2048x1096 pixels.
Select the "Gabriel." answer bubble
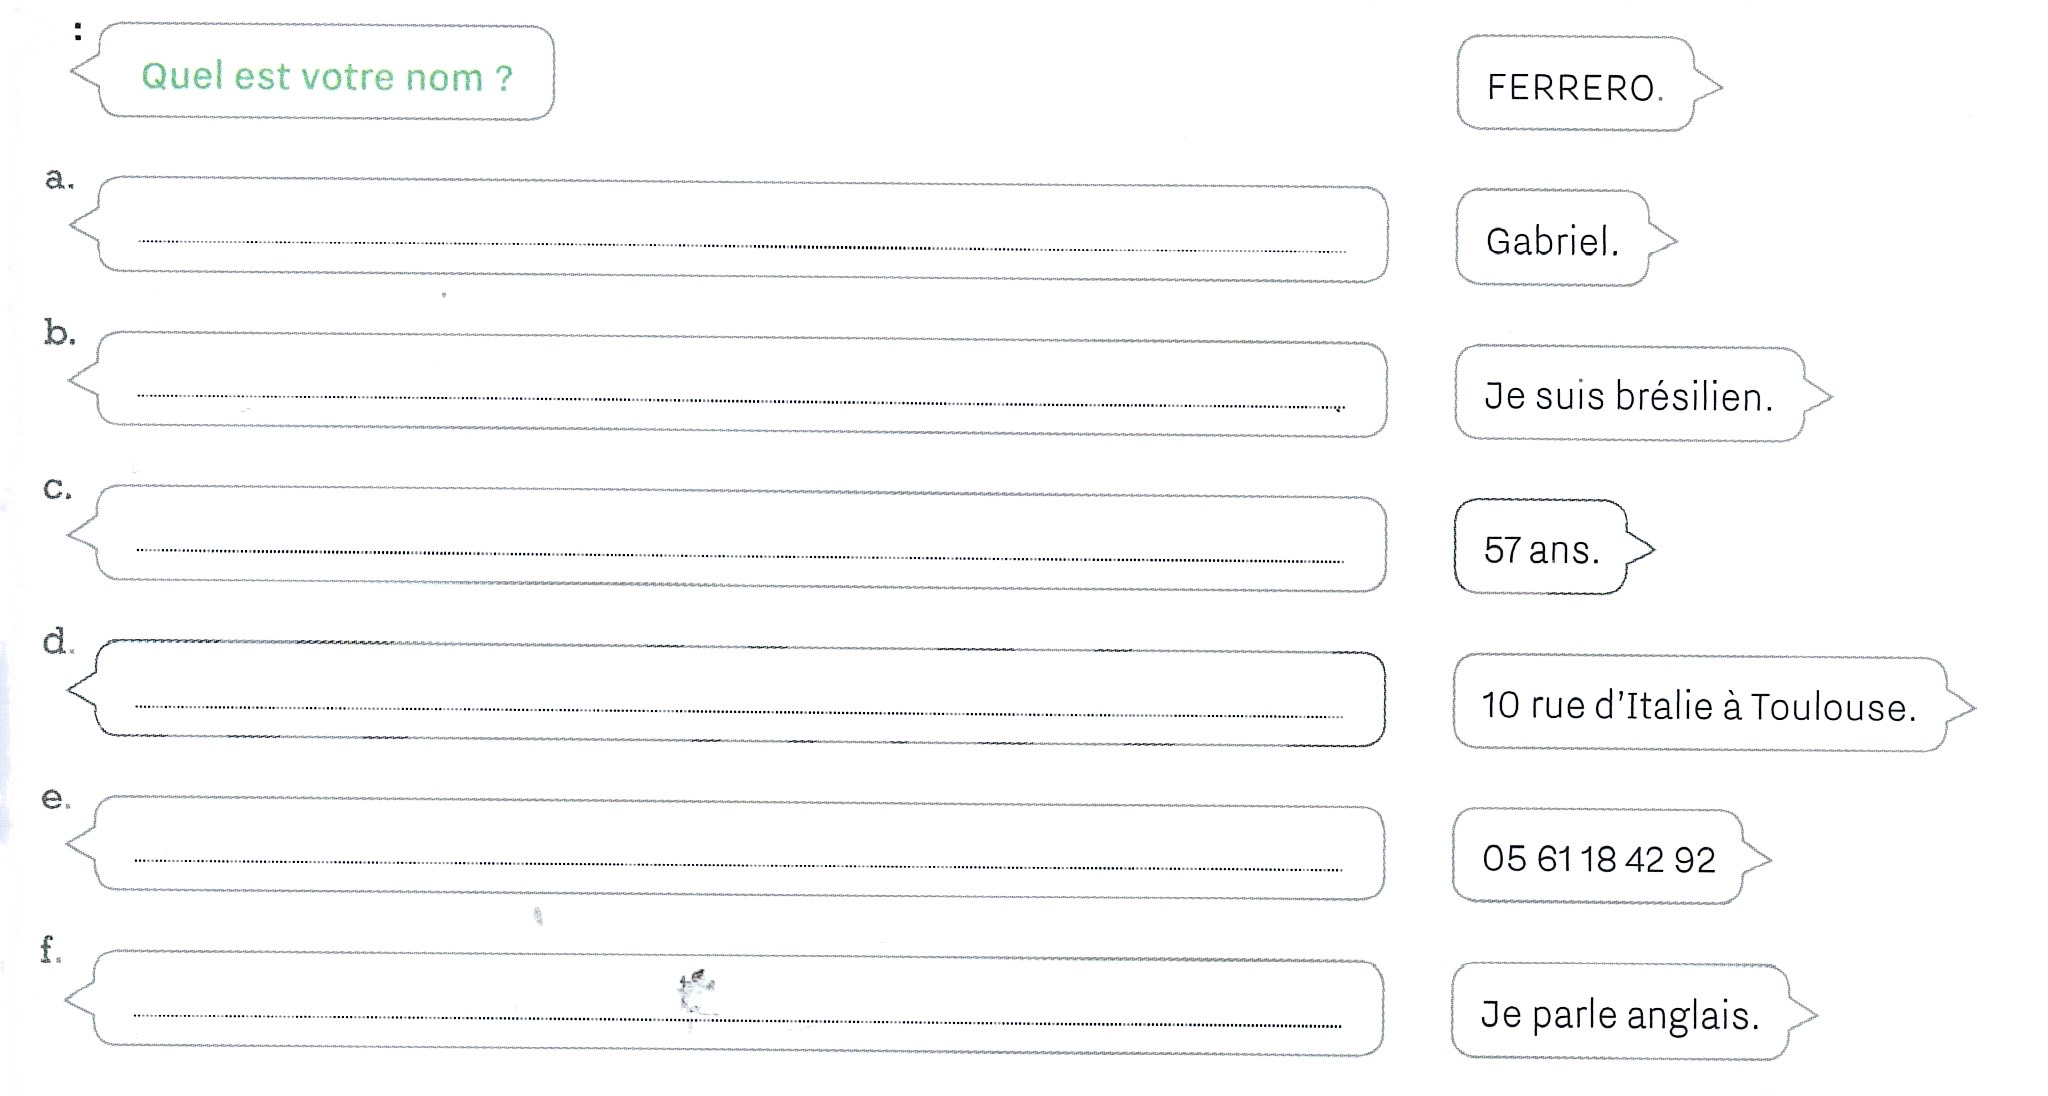tap(1551, 241)
